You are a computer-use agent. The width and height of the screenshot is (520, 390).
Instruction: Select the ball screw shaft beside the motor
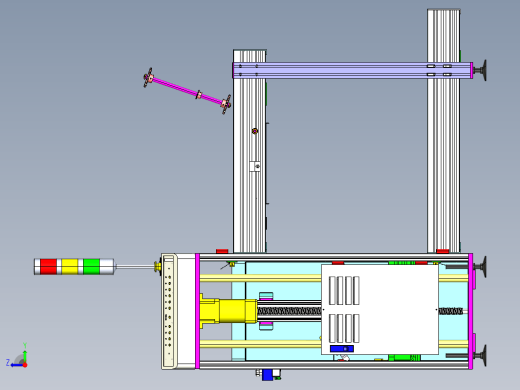coord(289,311)
